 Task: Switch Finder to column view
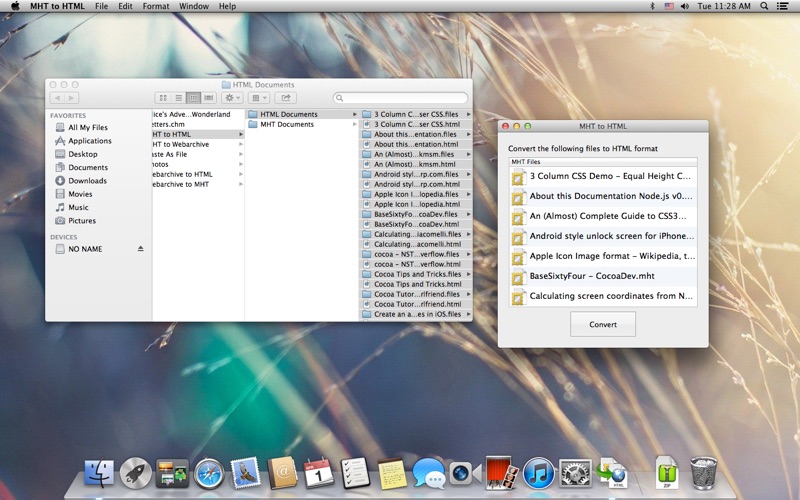point(193,98)
